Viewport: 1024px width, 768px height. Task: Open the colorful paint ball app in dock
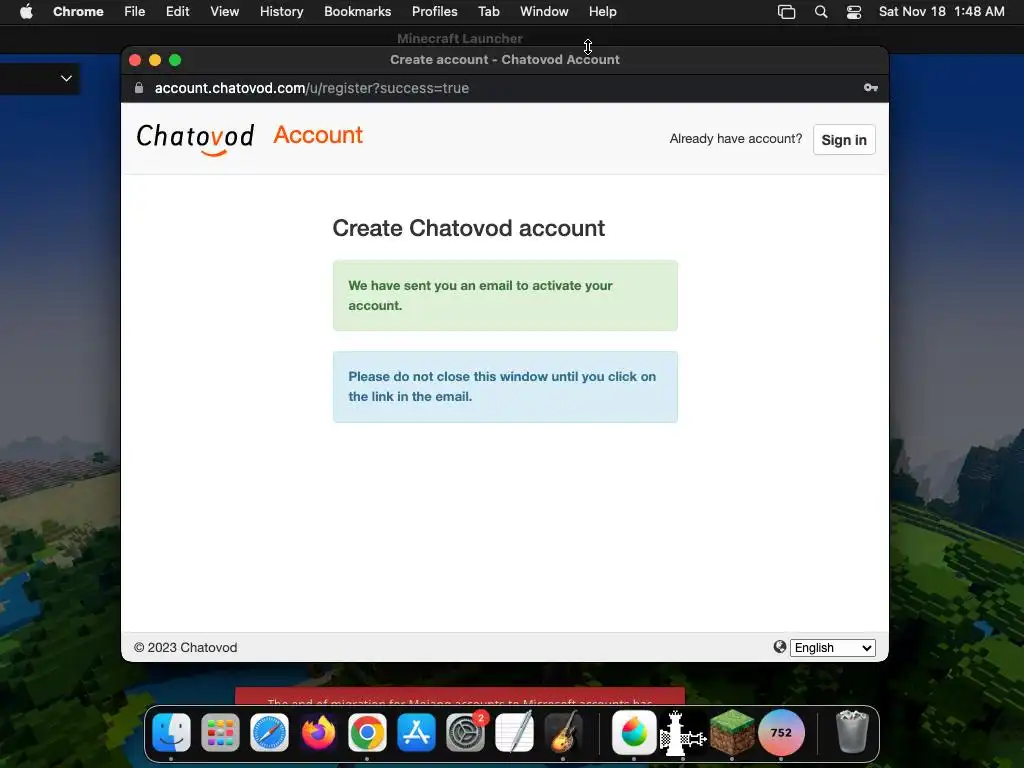coord(633,732)
